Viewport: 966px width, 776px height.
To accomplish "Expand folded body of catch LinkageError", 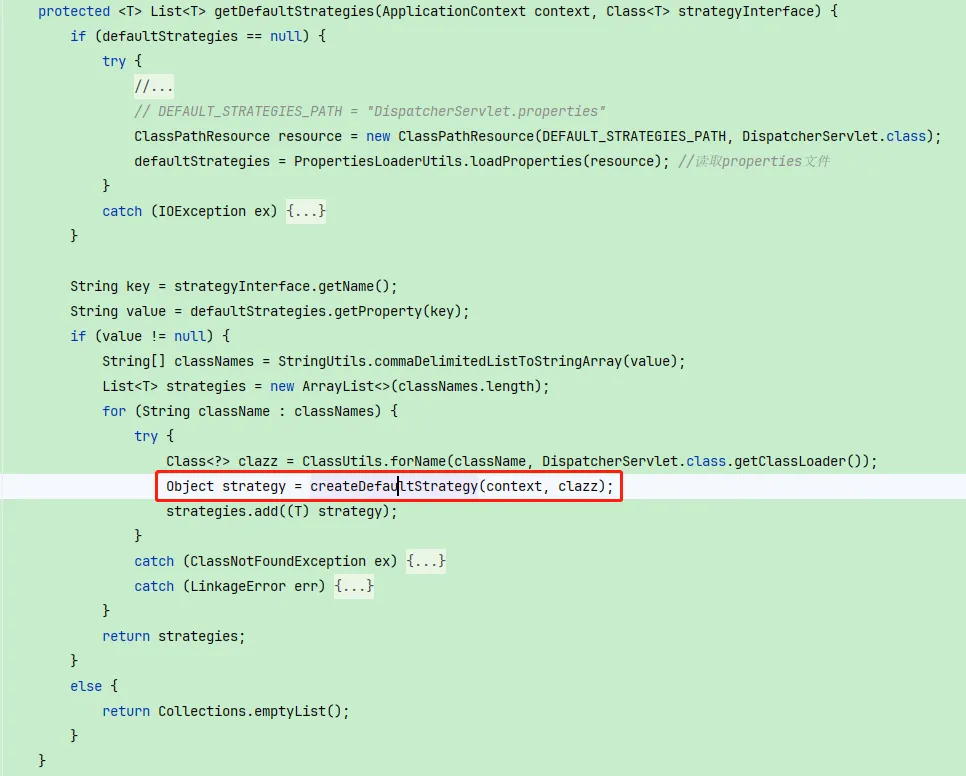I will tap(354, 586).
